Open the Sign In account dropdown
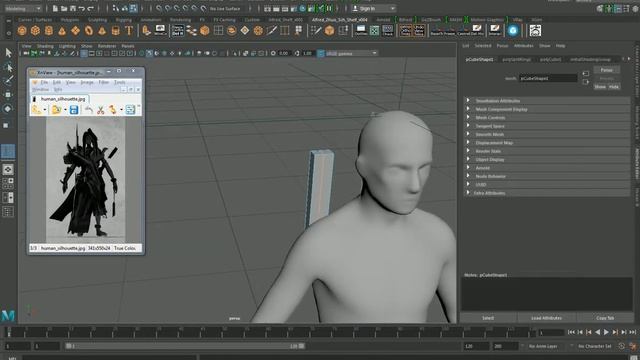This screenshot has width=640, height=360. point(374,8)
